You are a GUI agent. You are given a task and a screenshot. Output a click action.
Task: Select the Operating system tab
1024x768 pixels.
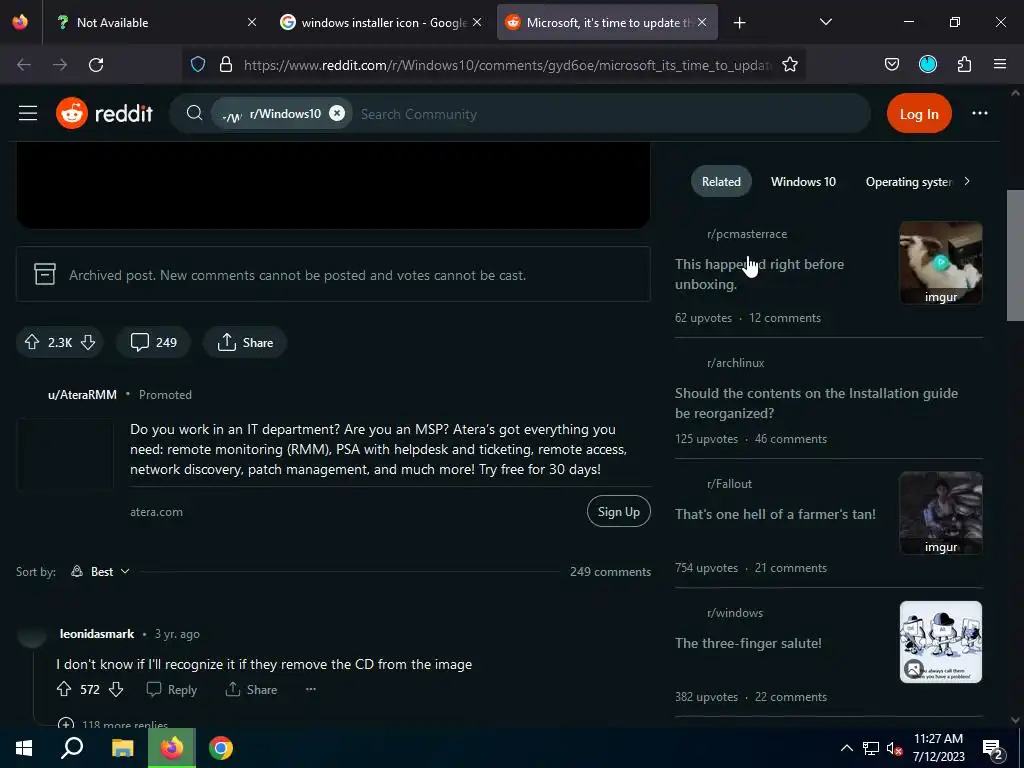908,182
